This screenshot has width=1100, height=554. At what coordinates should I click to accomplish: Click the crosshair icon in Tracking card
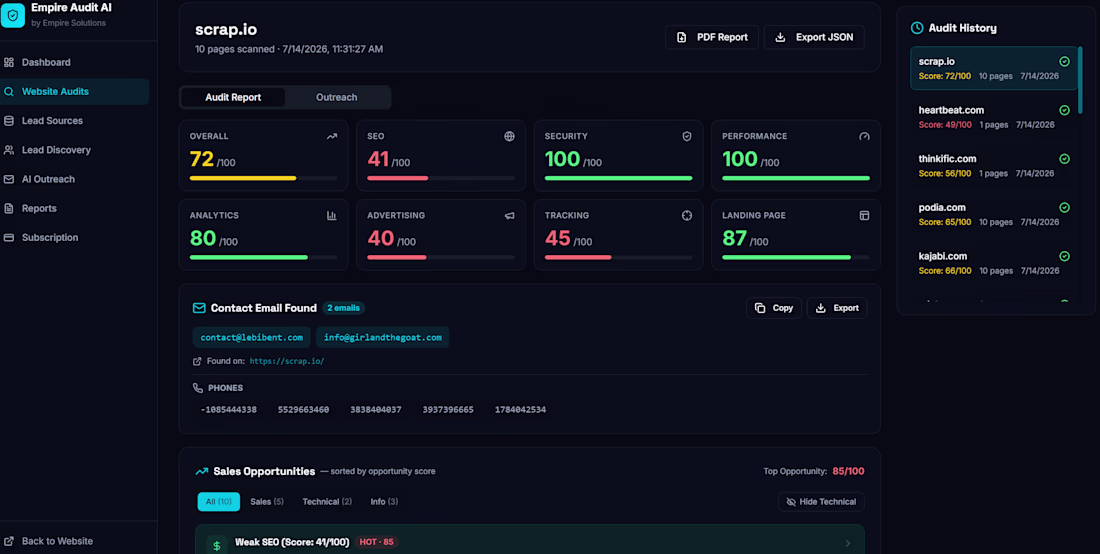687,215
